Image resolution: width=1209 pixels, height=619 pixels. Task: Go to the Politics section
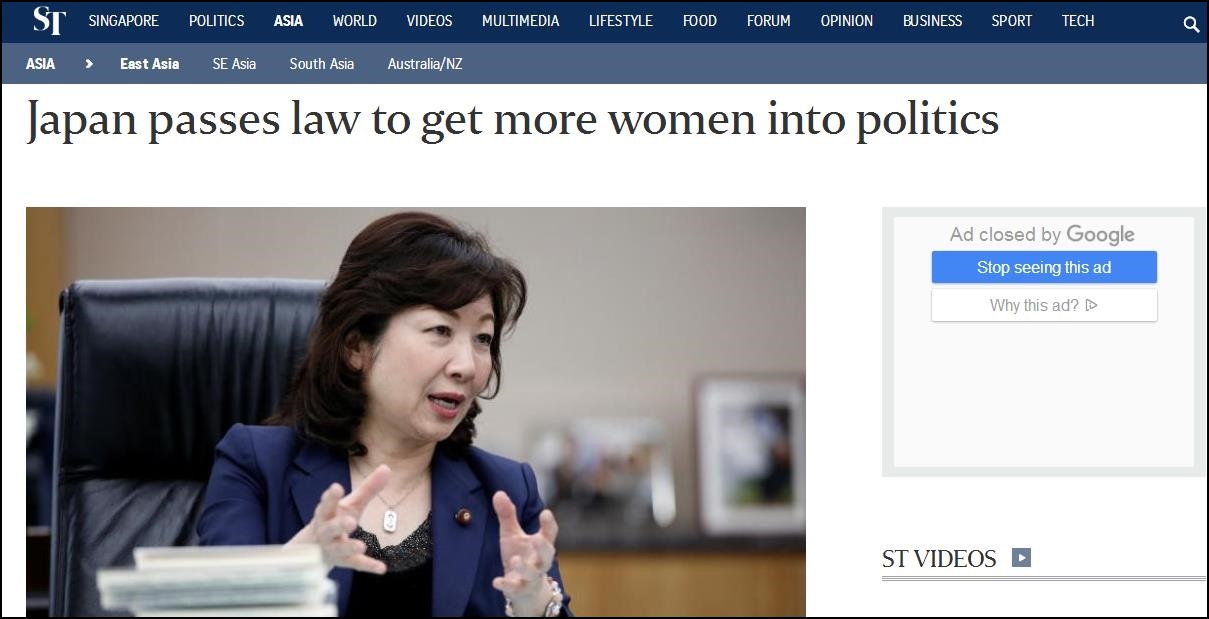point(217,21)
